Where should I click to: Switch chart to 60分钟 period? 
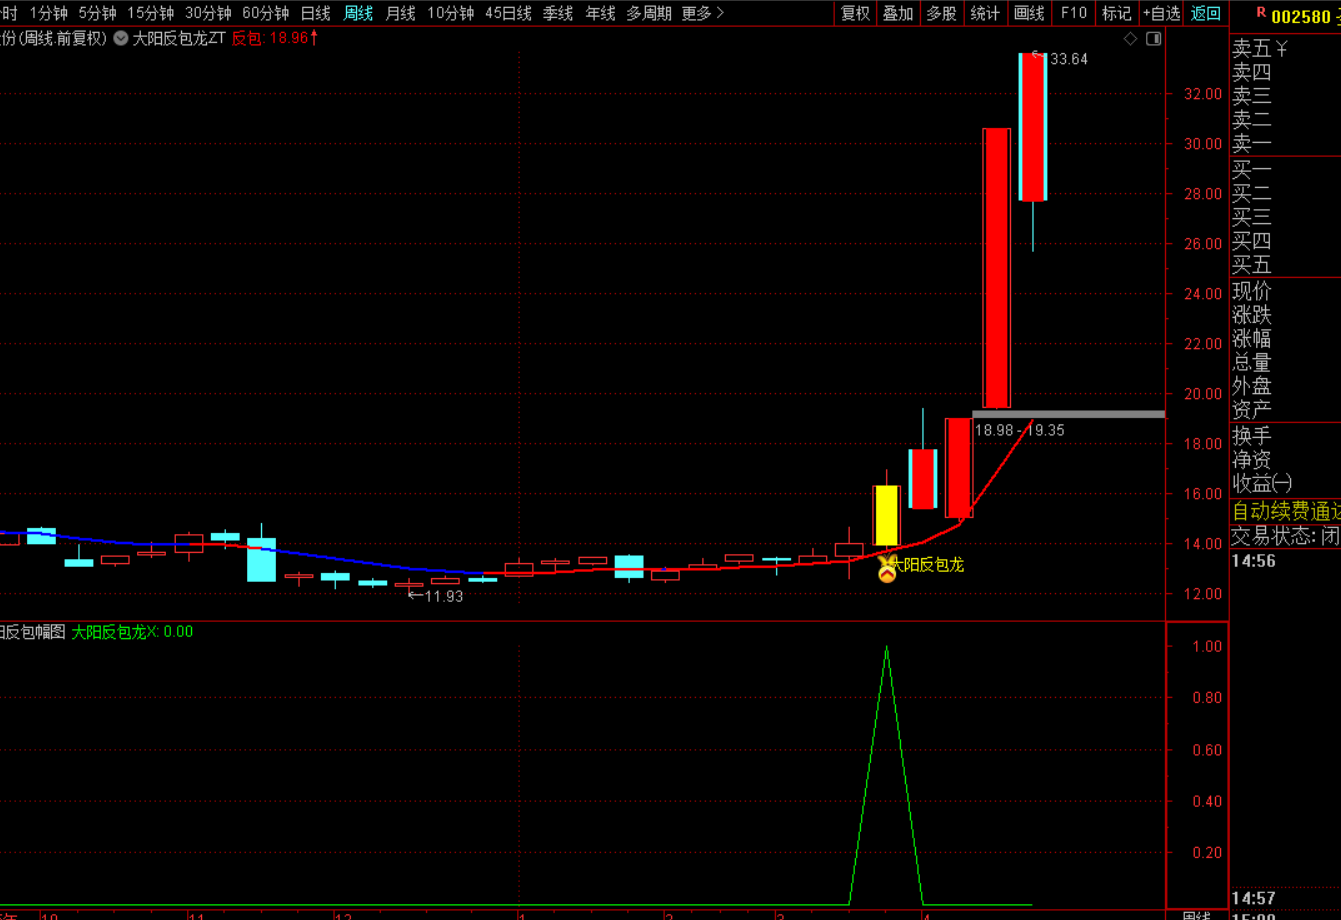tap(265, 13)
